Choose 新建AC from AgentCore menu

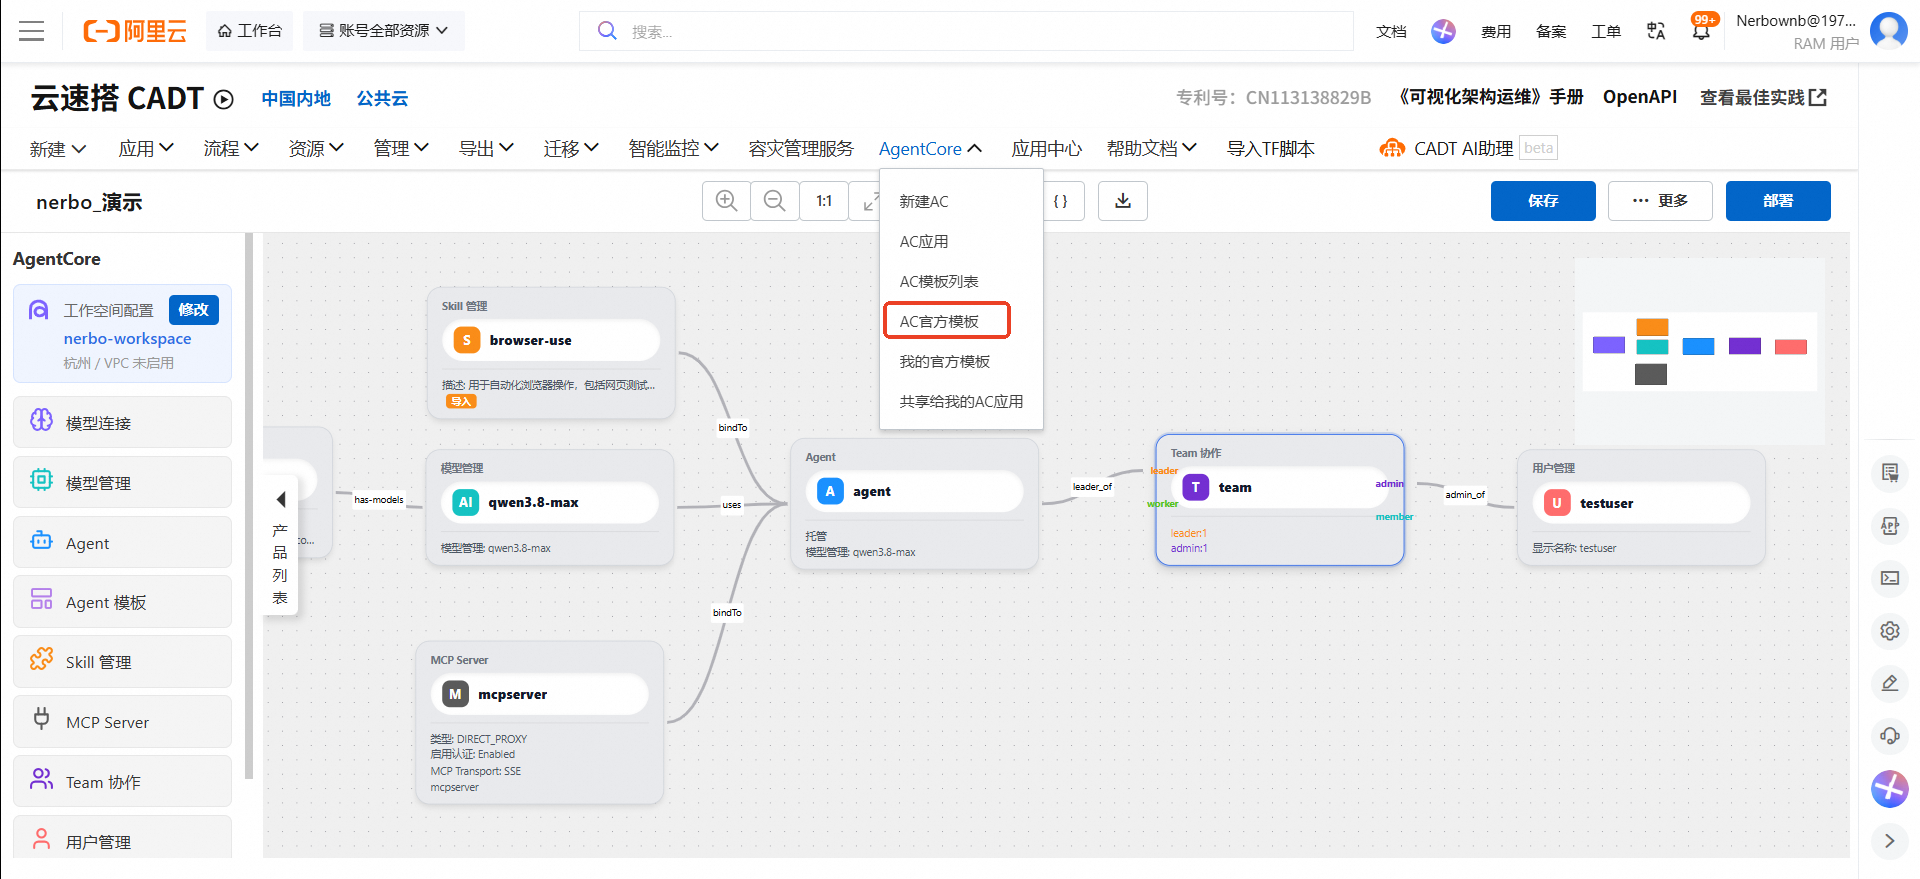[x=961, y=201]
